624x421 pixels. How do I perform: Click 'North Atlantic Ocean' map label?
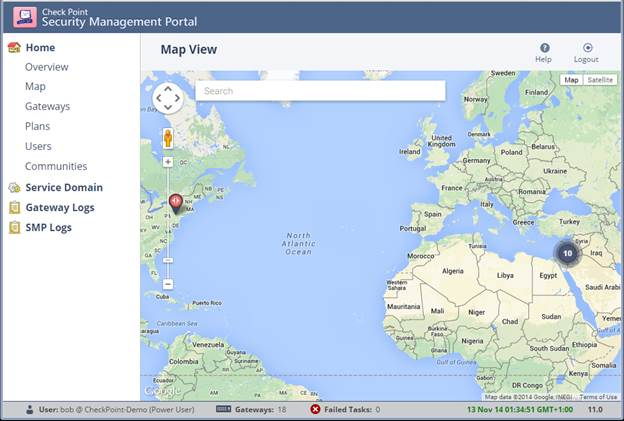(298, 244)
